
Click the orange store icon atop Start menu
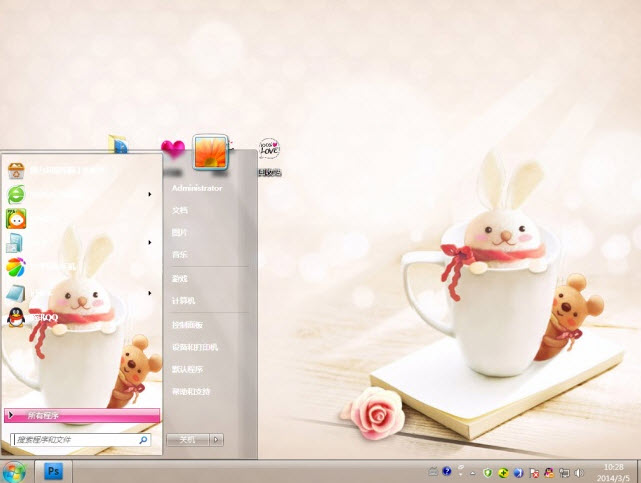tap(16, 169)
